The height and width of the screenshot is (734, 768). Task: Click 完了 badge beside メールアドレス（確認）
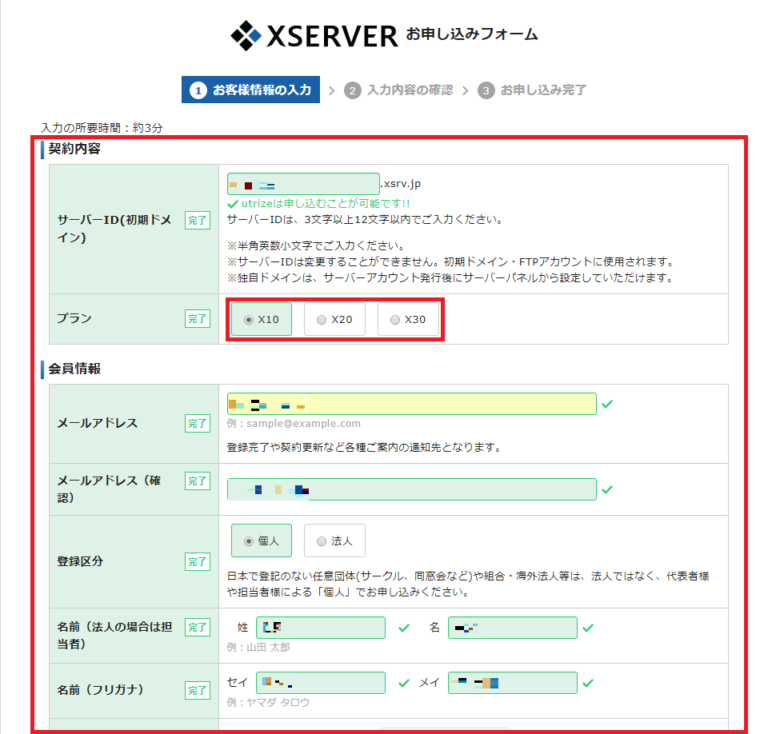pos(197,481)
